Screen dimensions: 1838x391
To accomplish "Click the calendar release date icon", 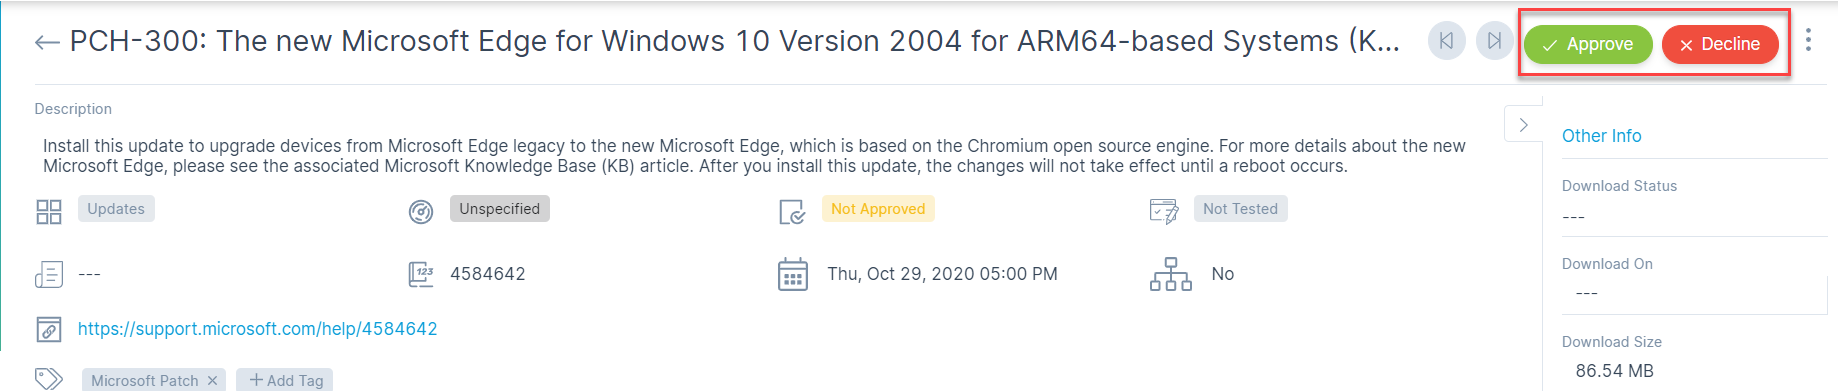I will [x=793, y=274].
